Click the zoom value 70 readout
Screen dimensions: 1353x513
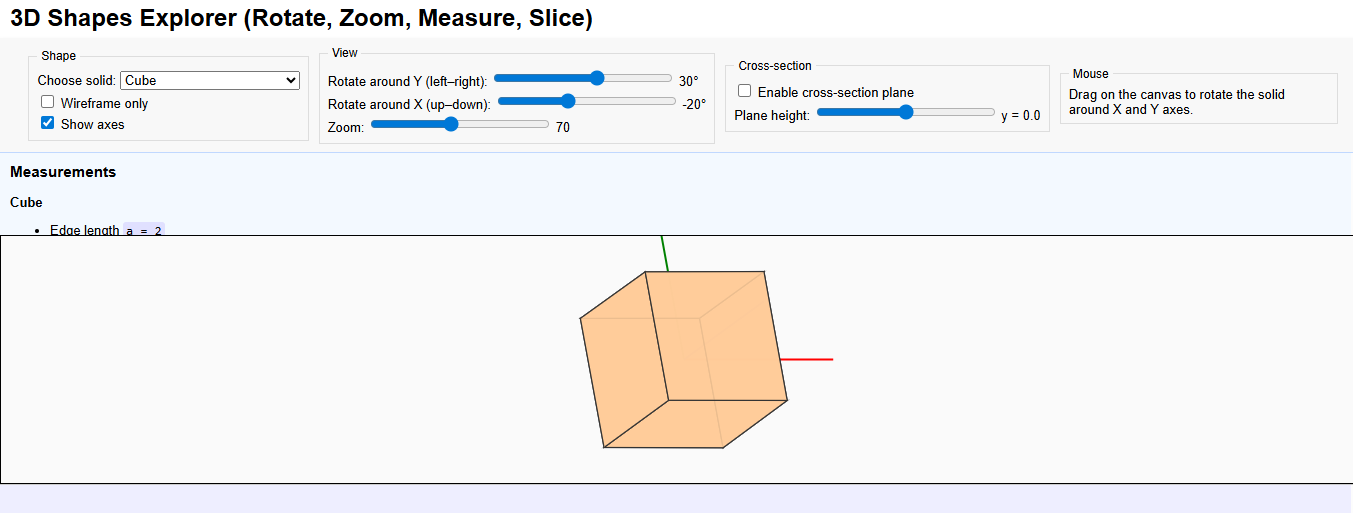click(x=563, y=127)
